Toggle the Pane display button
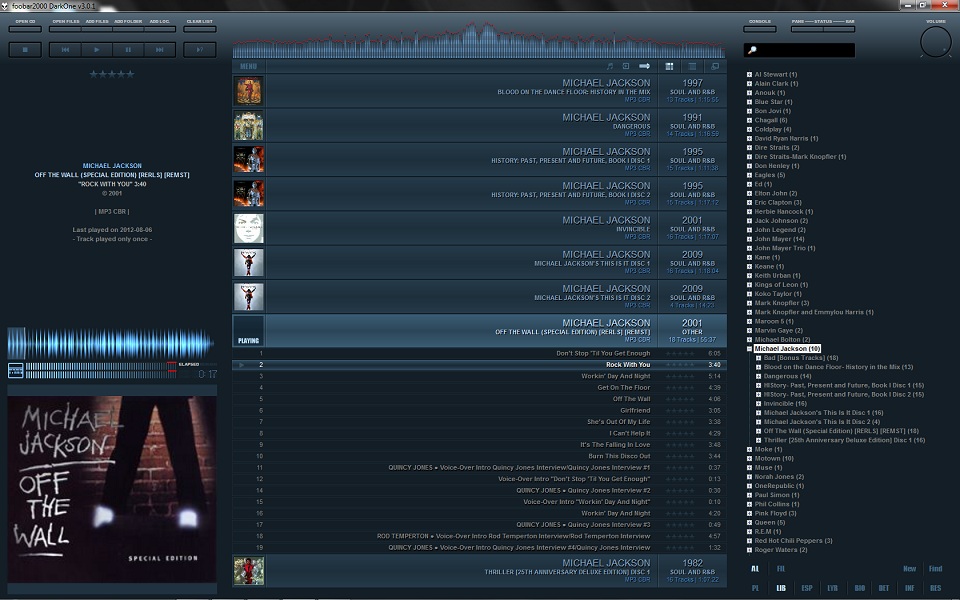 [x=806, y=28]
